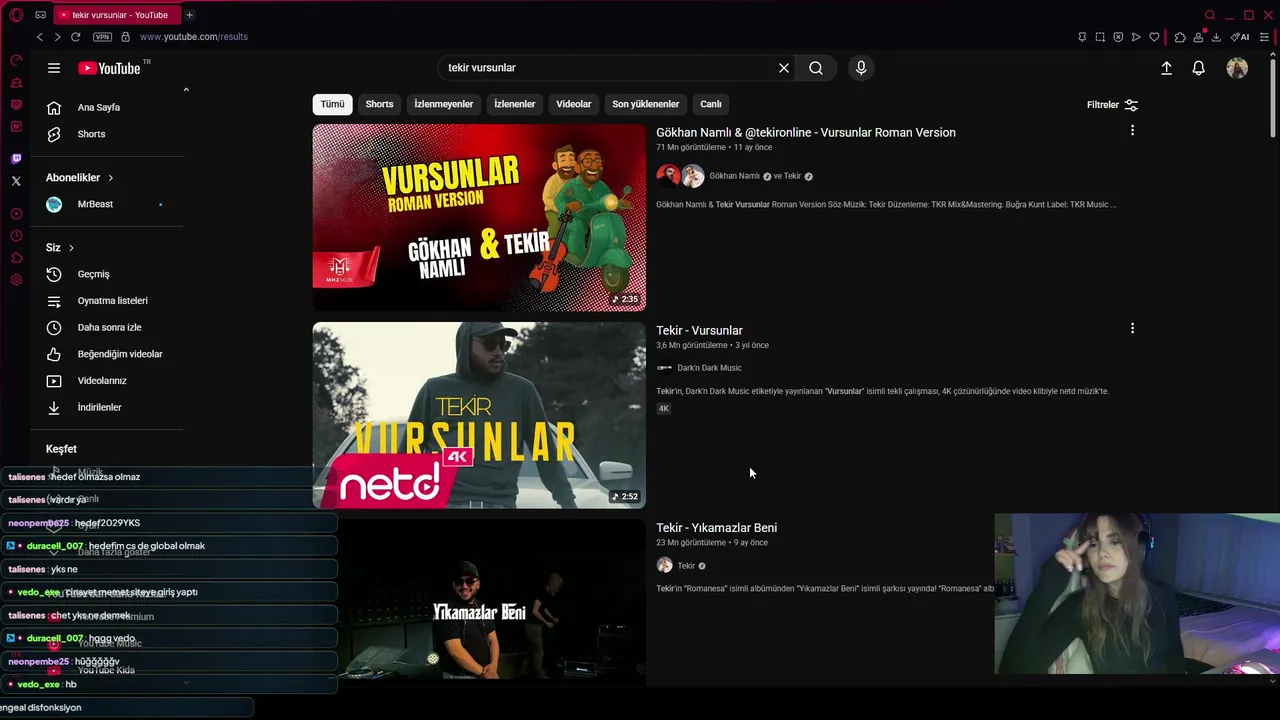This screenshot has width=1280, height=720.
Task: Select the Son yüklenenler filter chip
Action: pos(646,104)
